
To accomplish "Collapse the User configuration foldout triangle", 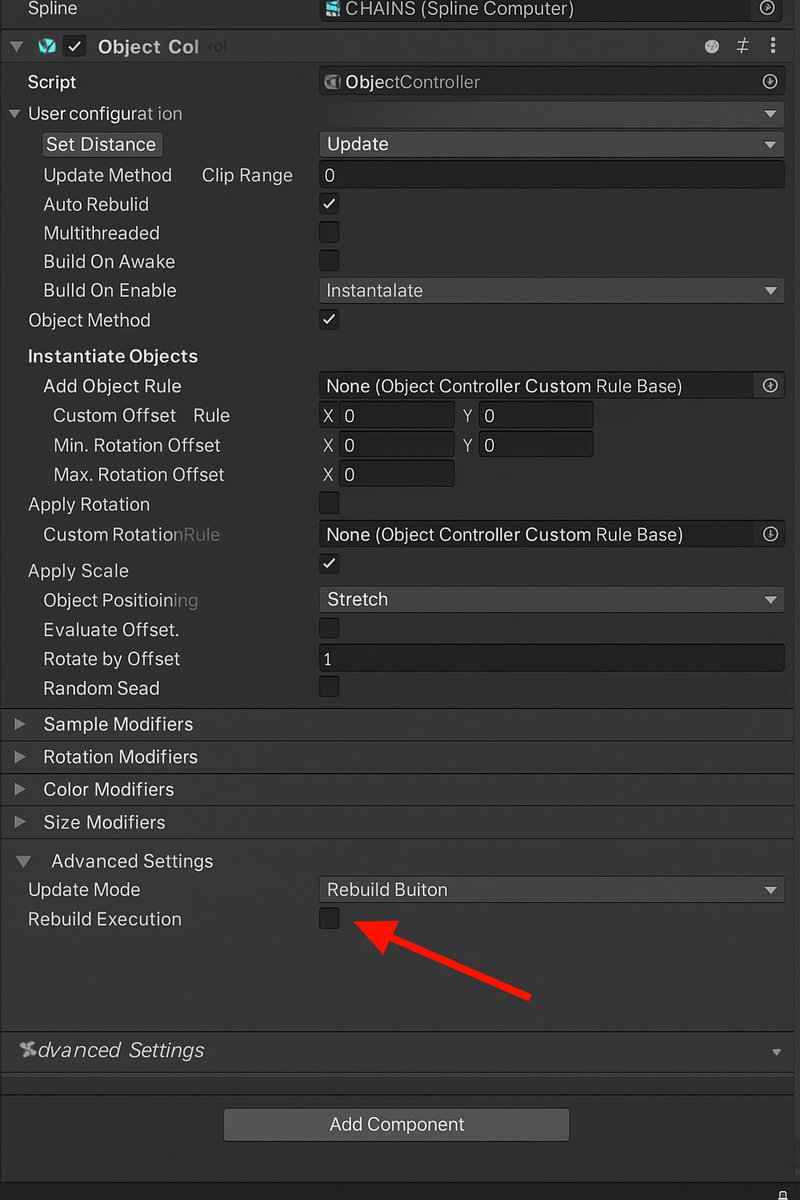I will 14,114.
